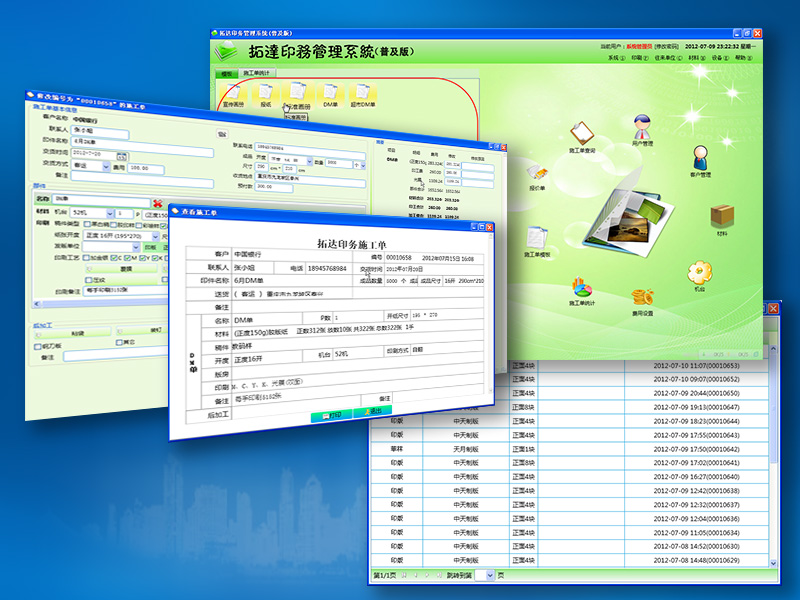Open the 报价单 quotation icon

pos(538,170)
